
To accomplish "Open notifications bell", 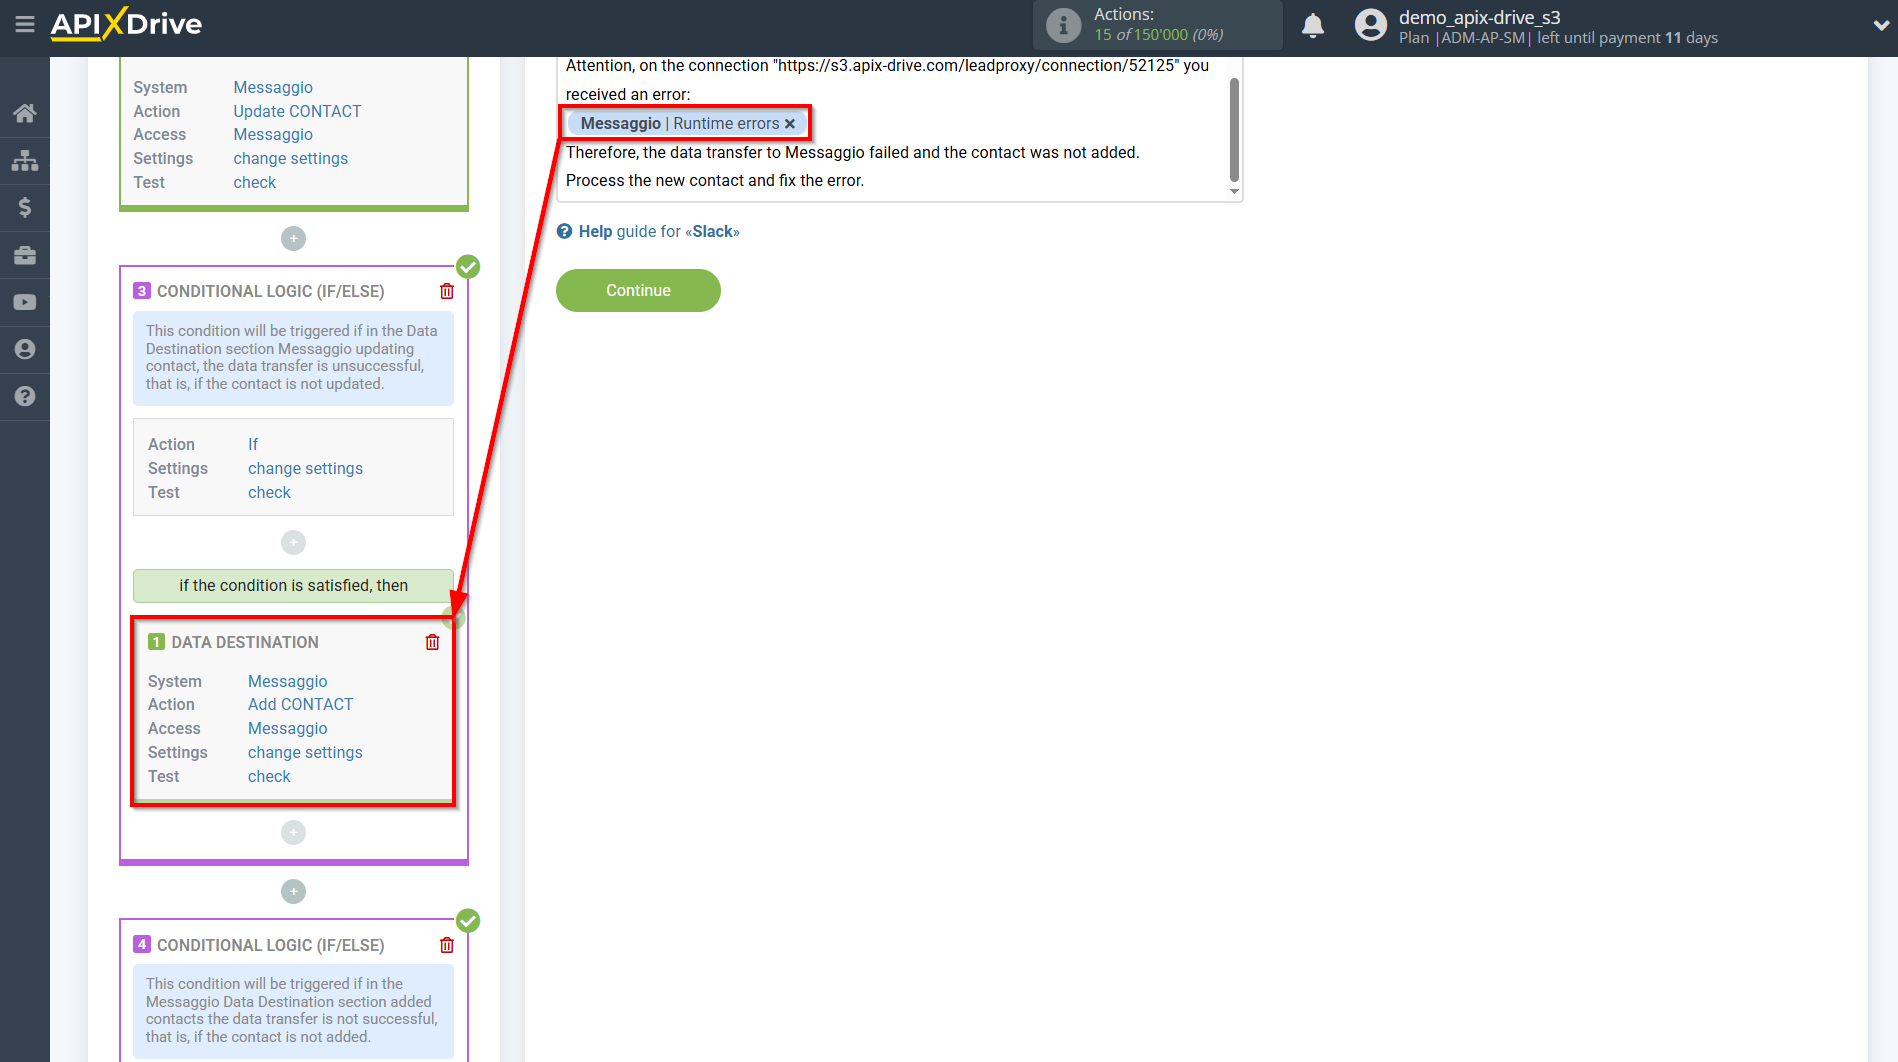I will (1313, 25).
